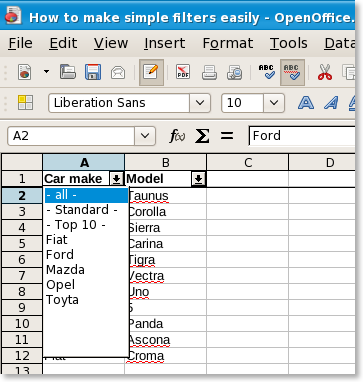
Task: Select column C header
Action: (x=248, y=162)
